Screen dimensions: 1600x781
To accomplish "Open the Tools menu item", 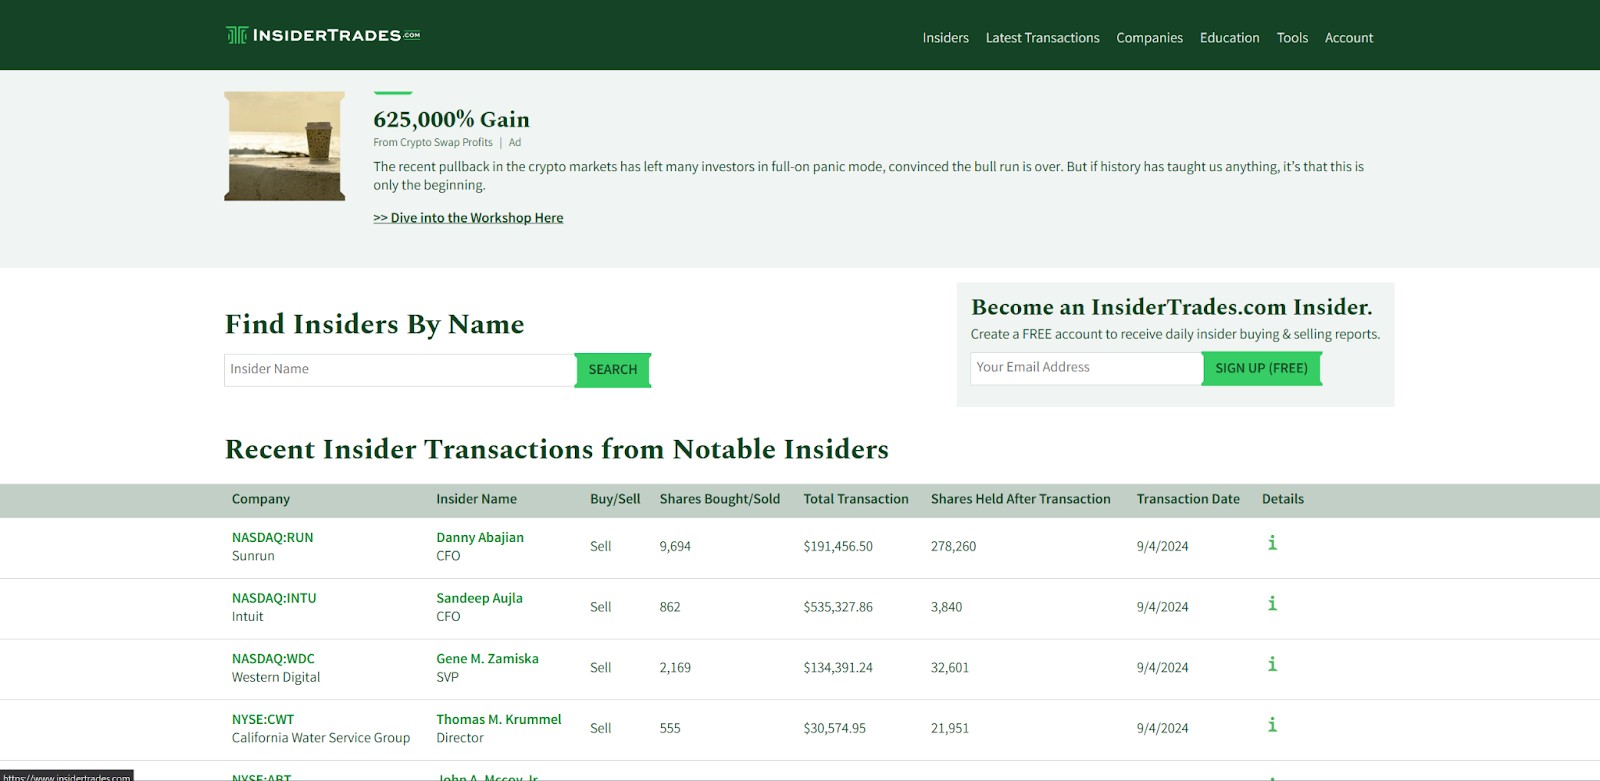I will pos(1292,38).
